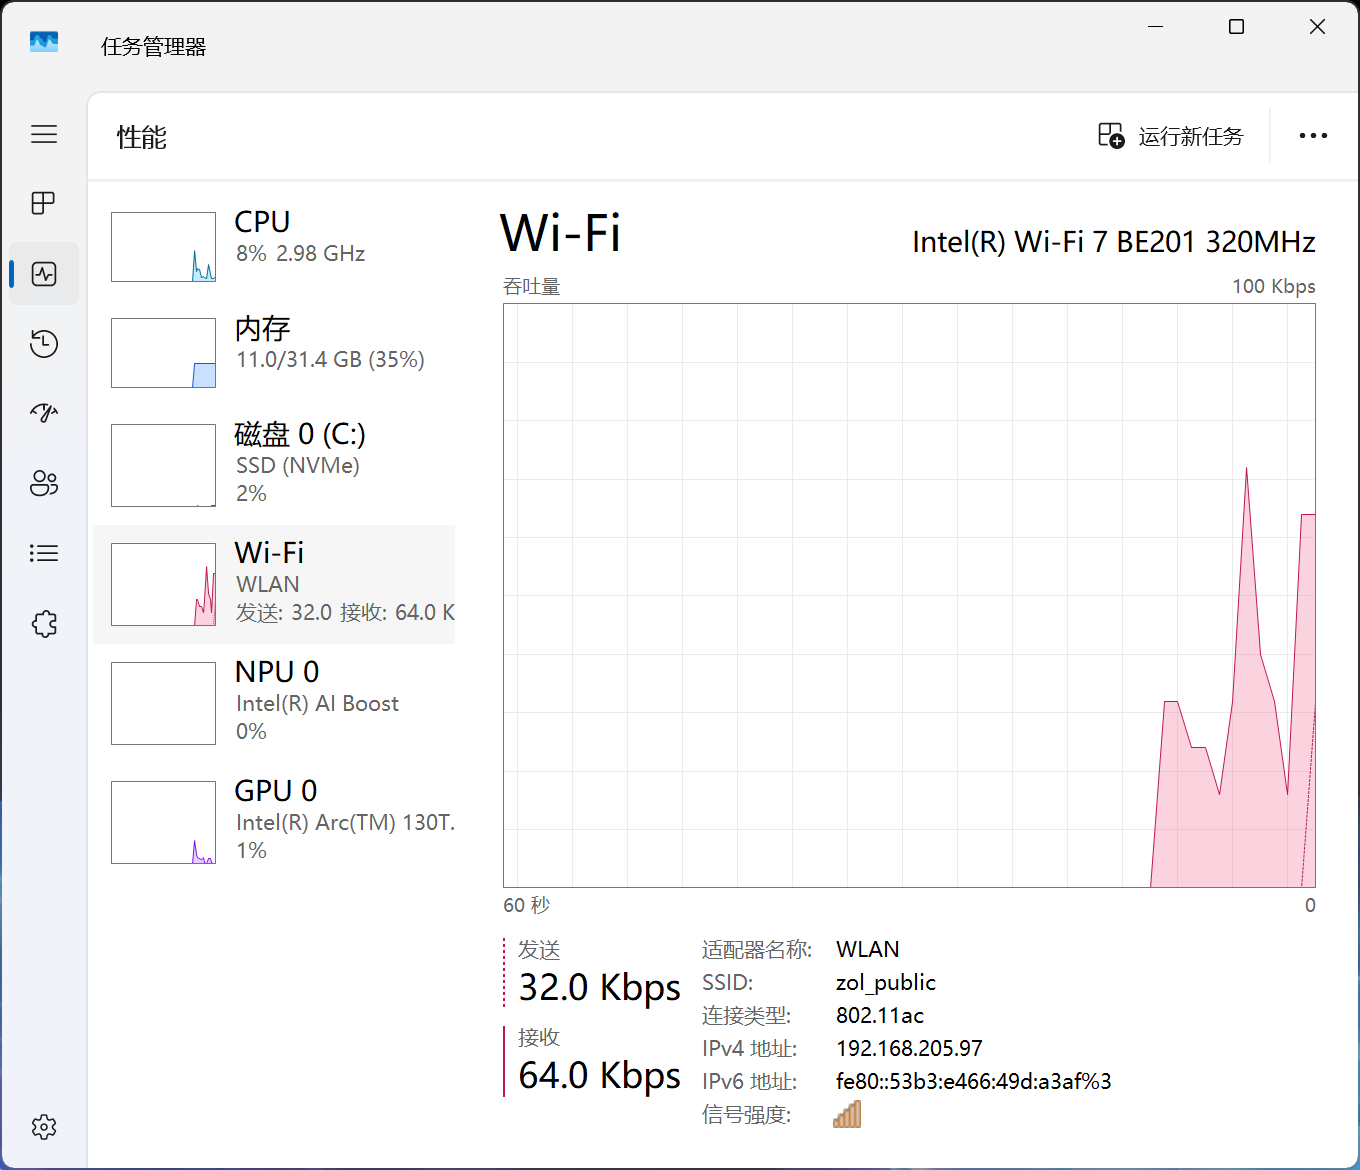
Task: Click the Wi-Fi mini graph thumbnail
Action: point(163,584)
